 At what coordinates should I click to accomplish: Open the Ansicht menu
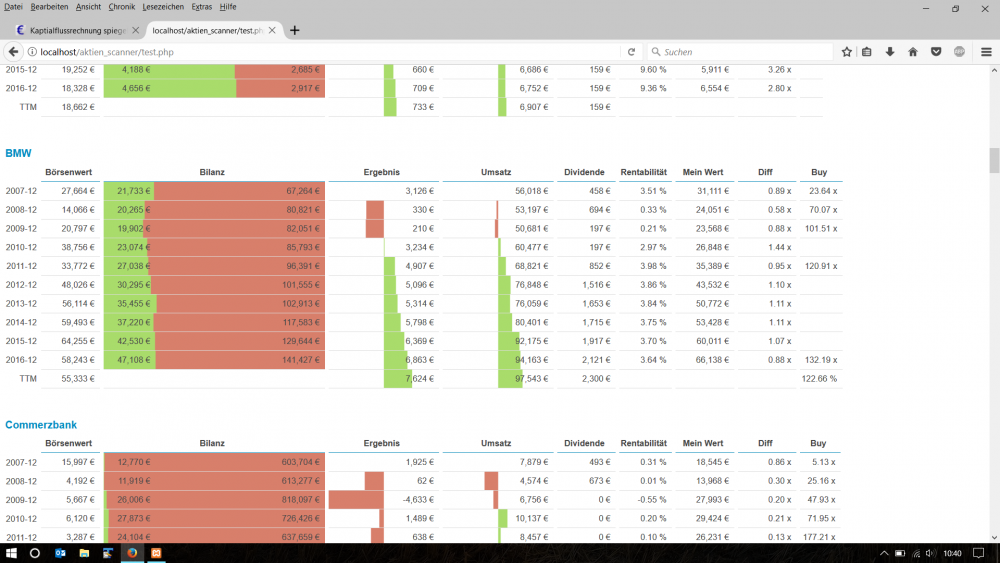click(x=88, y=7)
